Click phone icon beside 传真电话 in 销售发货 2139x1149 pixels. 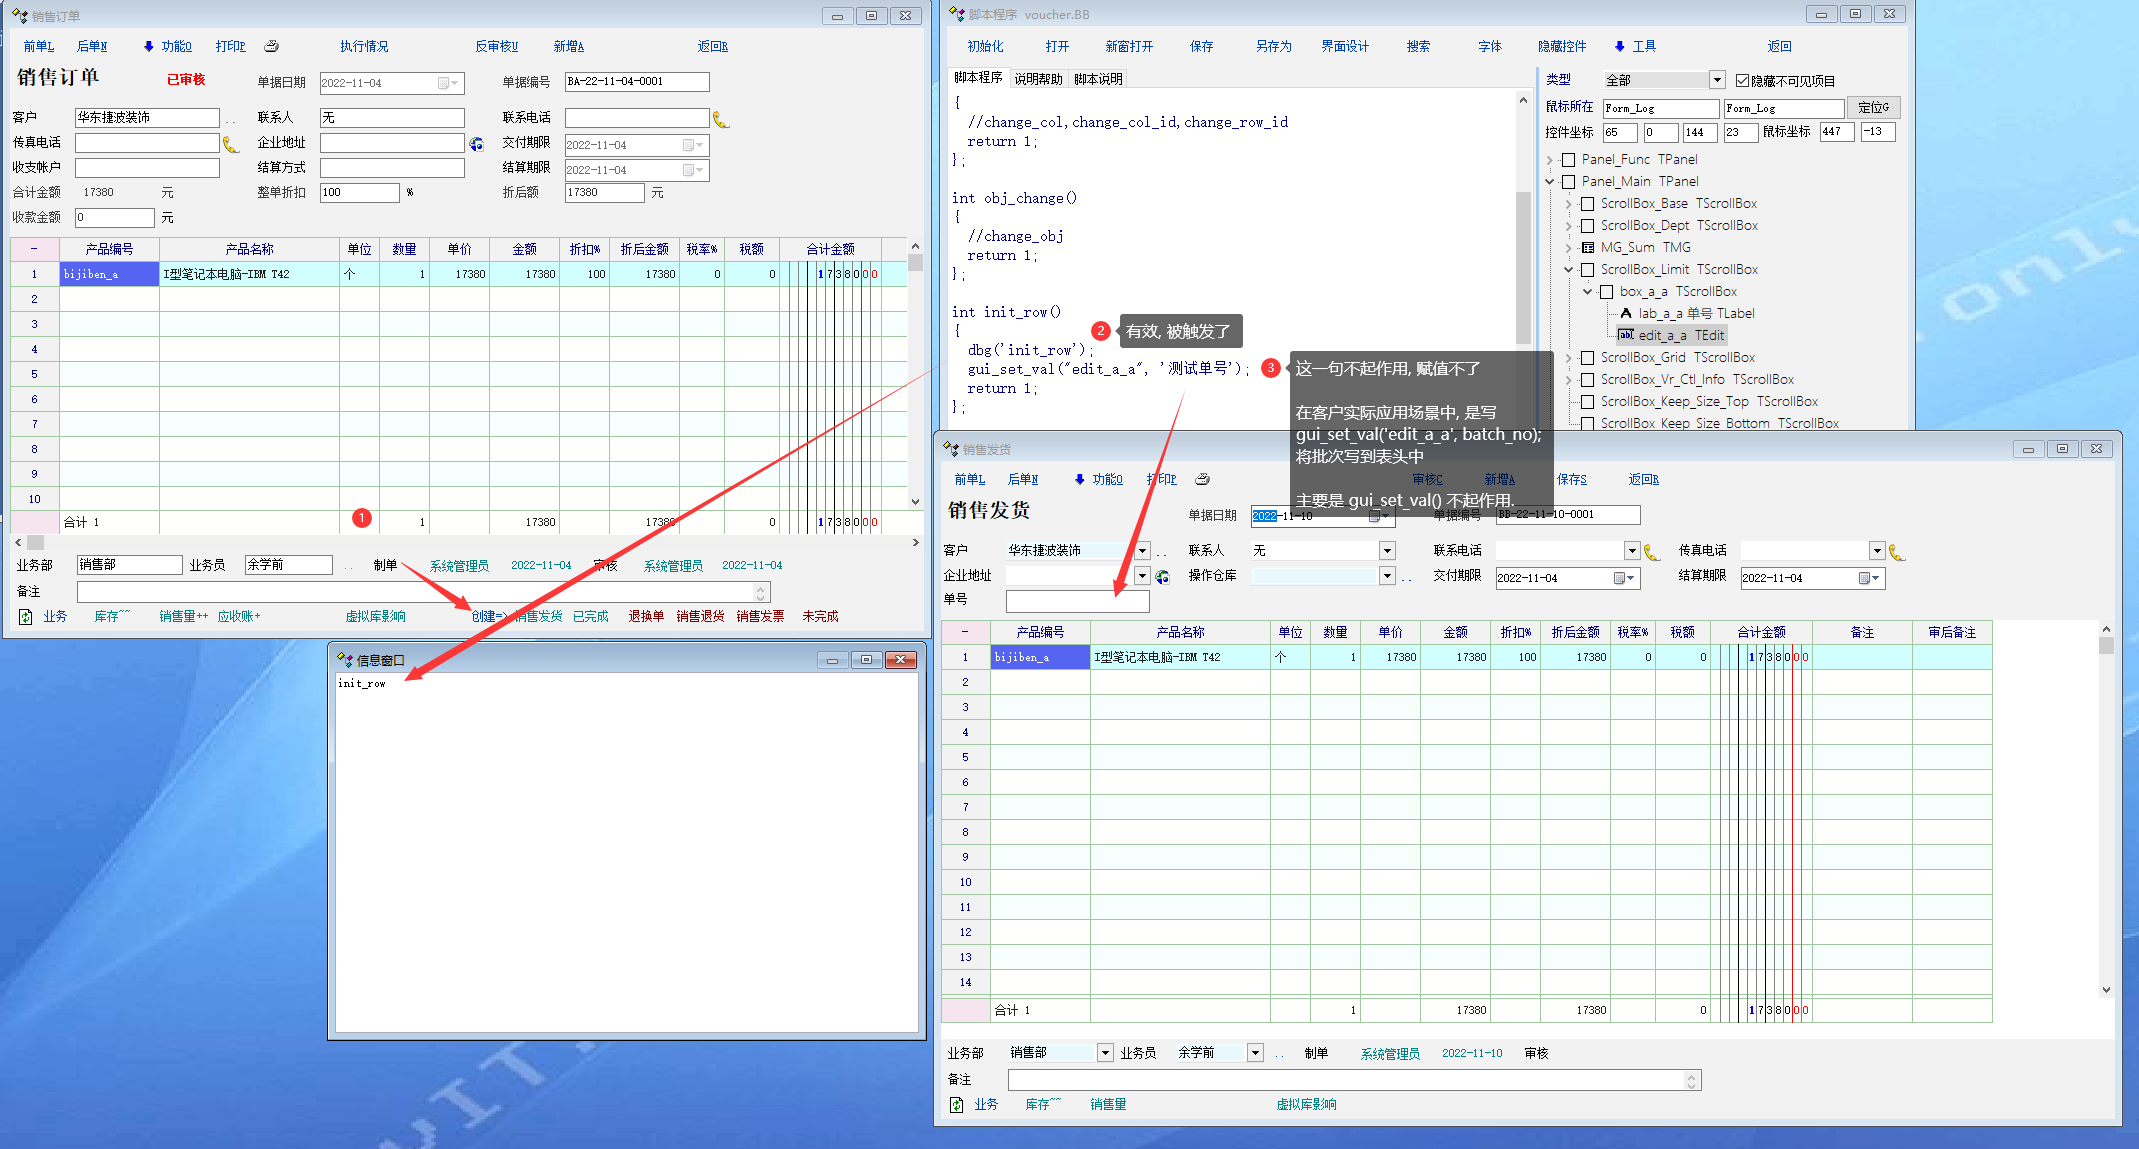pyautogui.click(x=1896, y=551)
